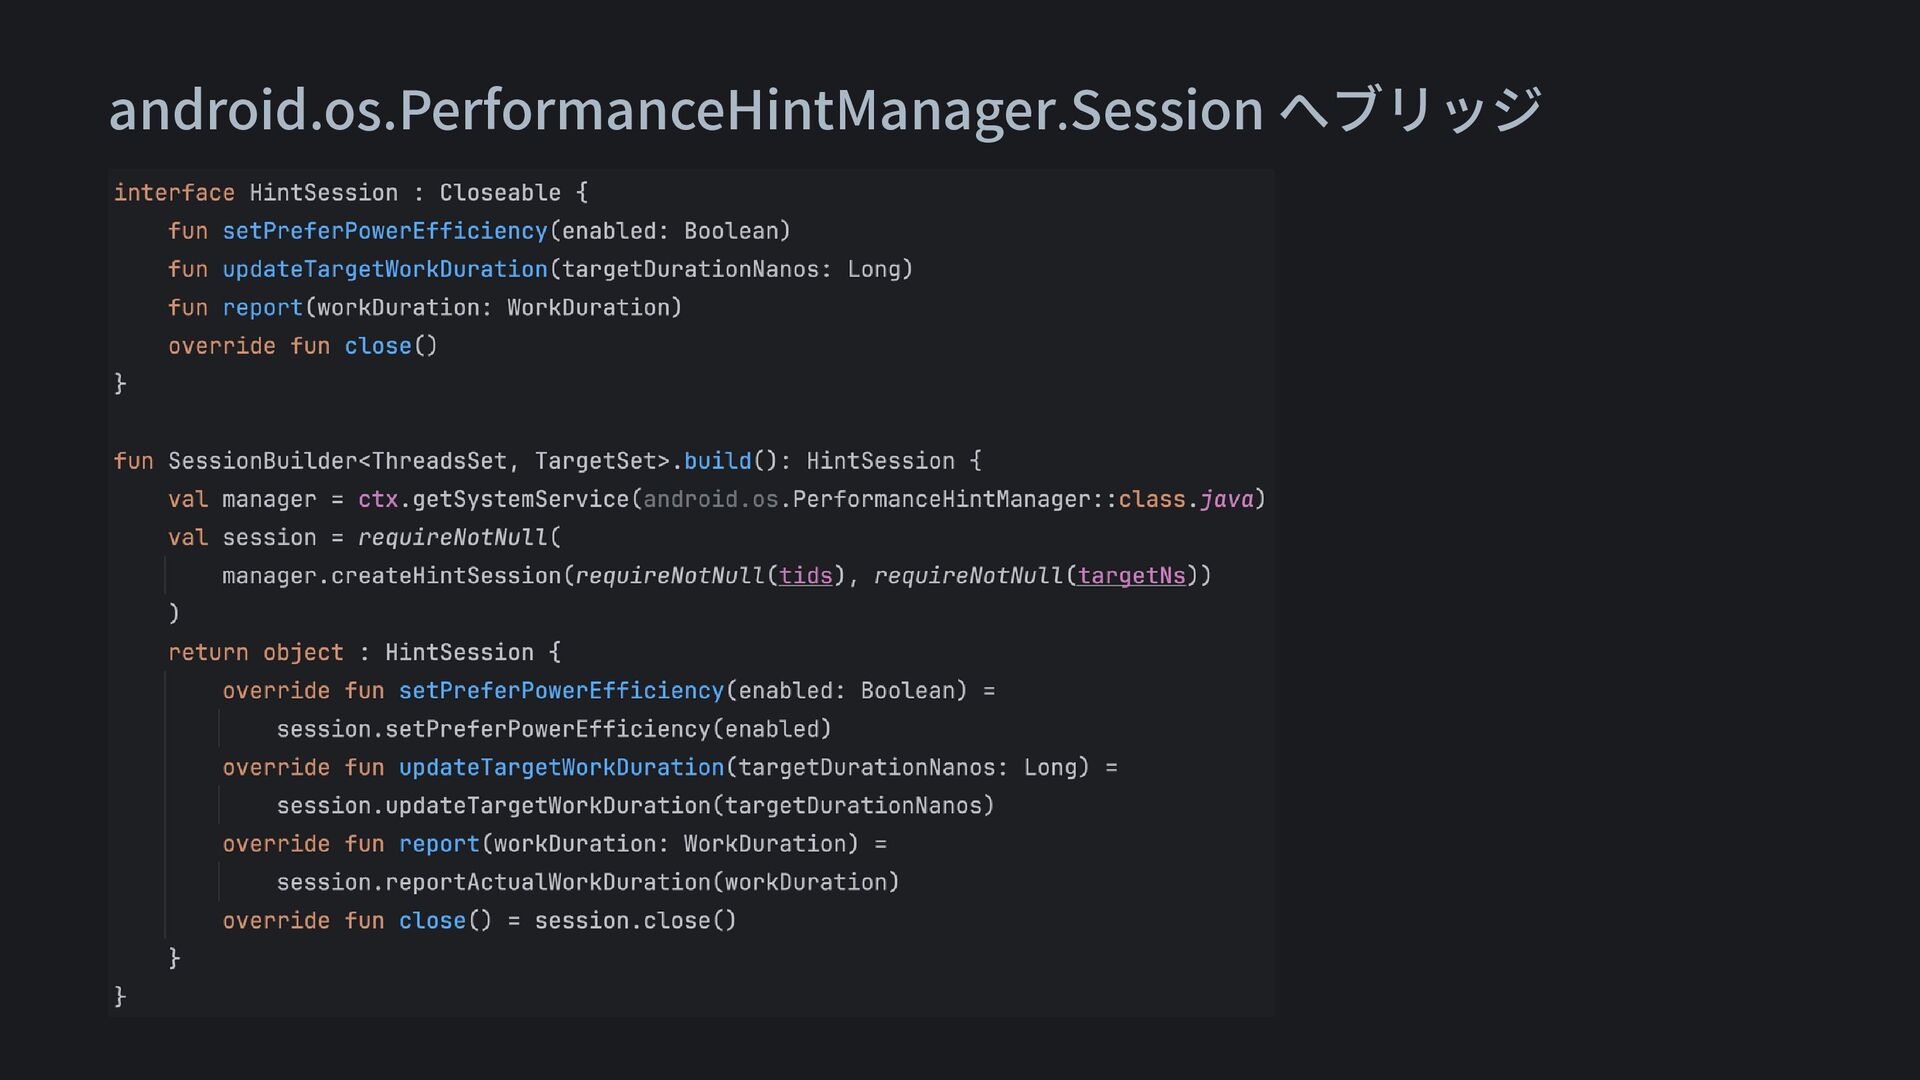Image resolution: width=1920 pixels, height=1080 pixels.
Task: Click the italic 'java' property text
Action: click(x=1226, y=499)
